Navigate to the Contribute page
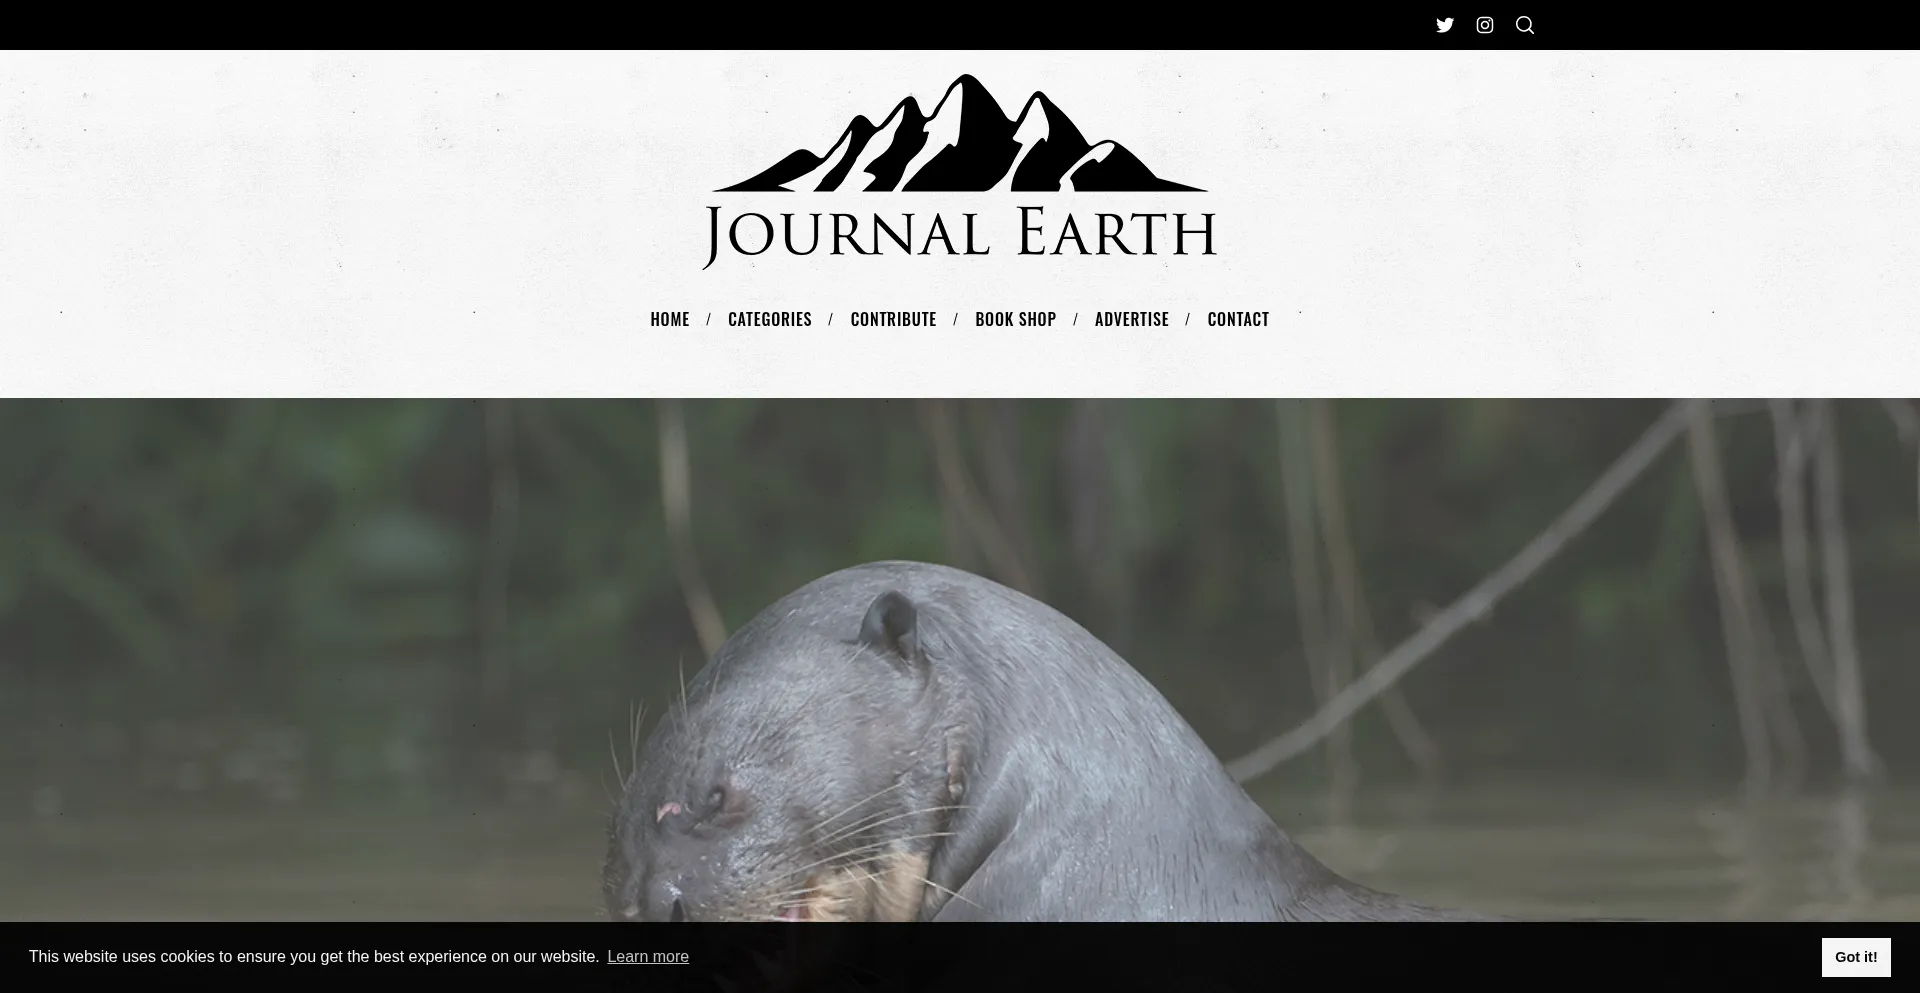The width and height of the screenshot is (1920, 993). [x=893, y=319]
